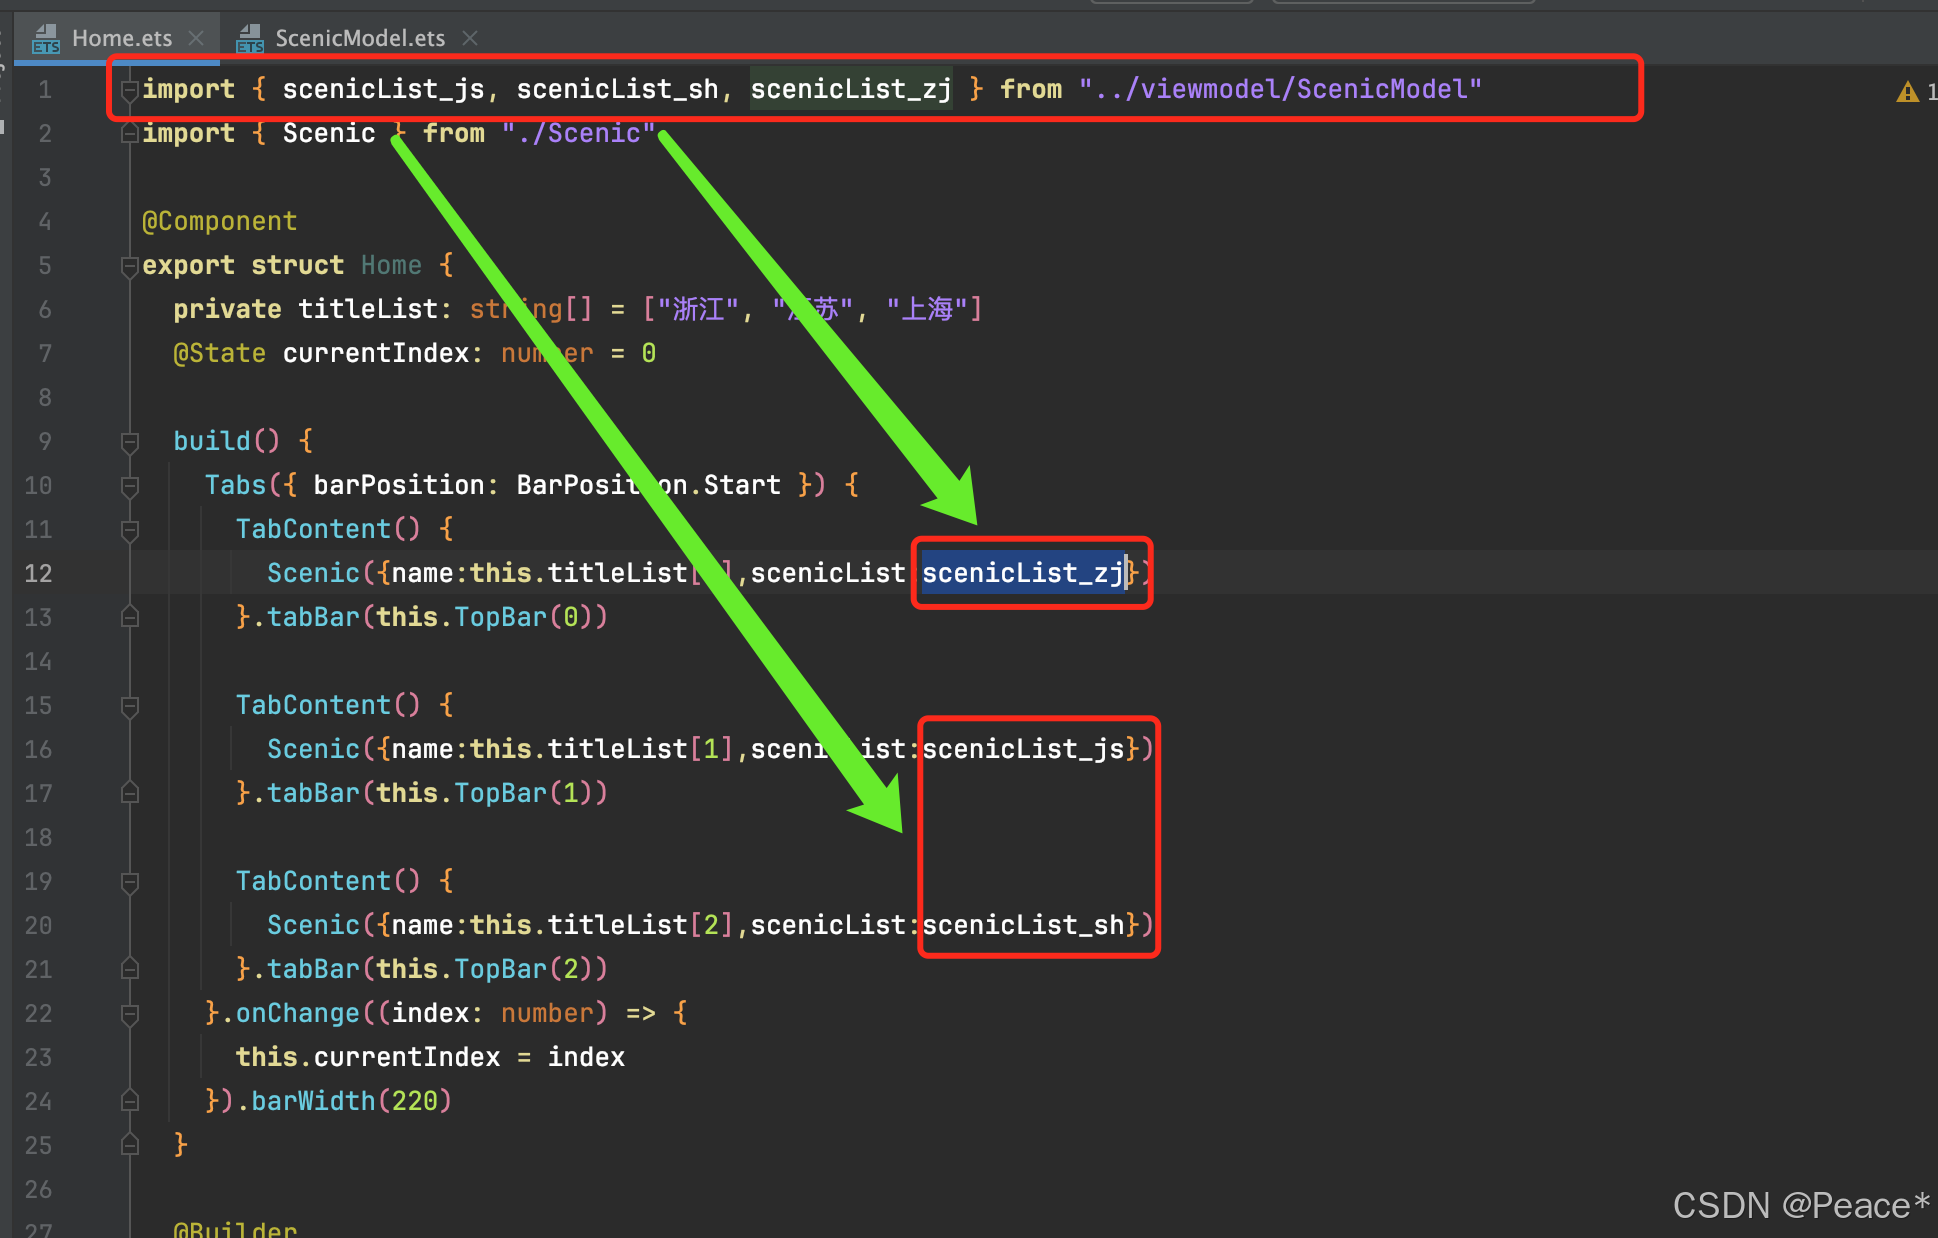Fold the Home struct at line 5
Screen dimensions: 1938x1238
[129, 266]
